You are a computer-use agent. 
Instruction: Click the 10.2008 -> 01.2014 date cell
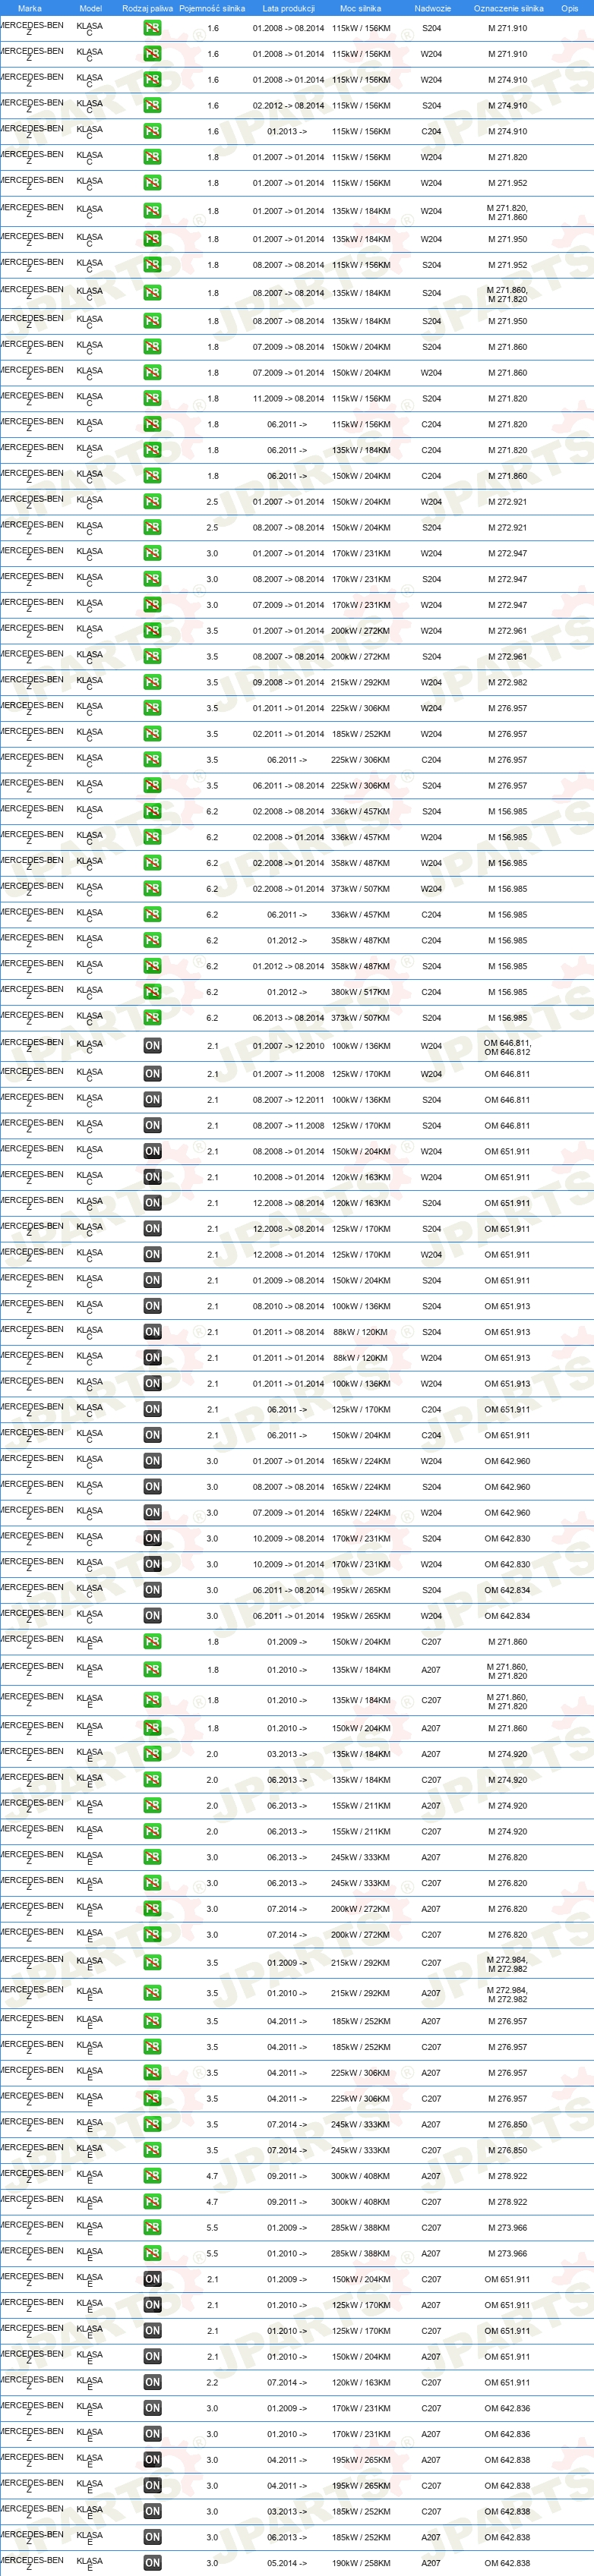tap(288, 1177)
